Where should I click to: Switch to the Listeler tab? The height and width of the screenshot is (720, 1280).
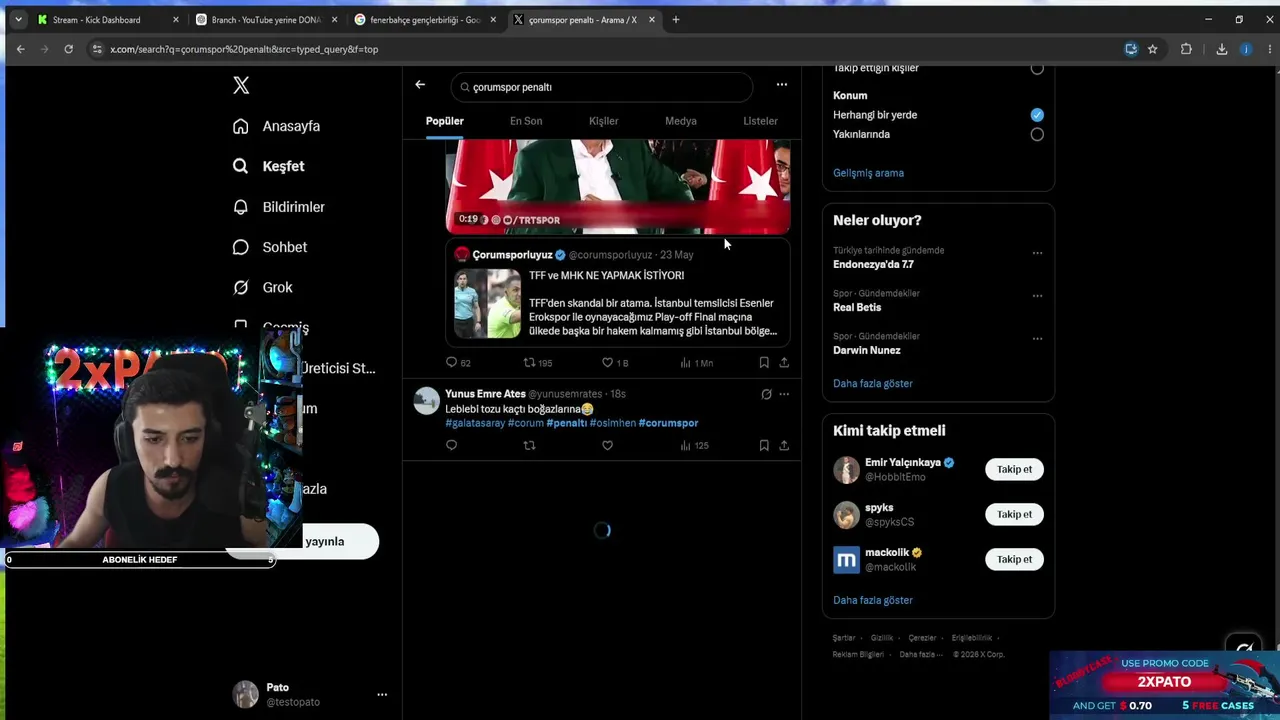(x=760, y=121)
